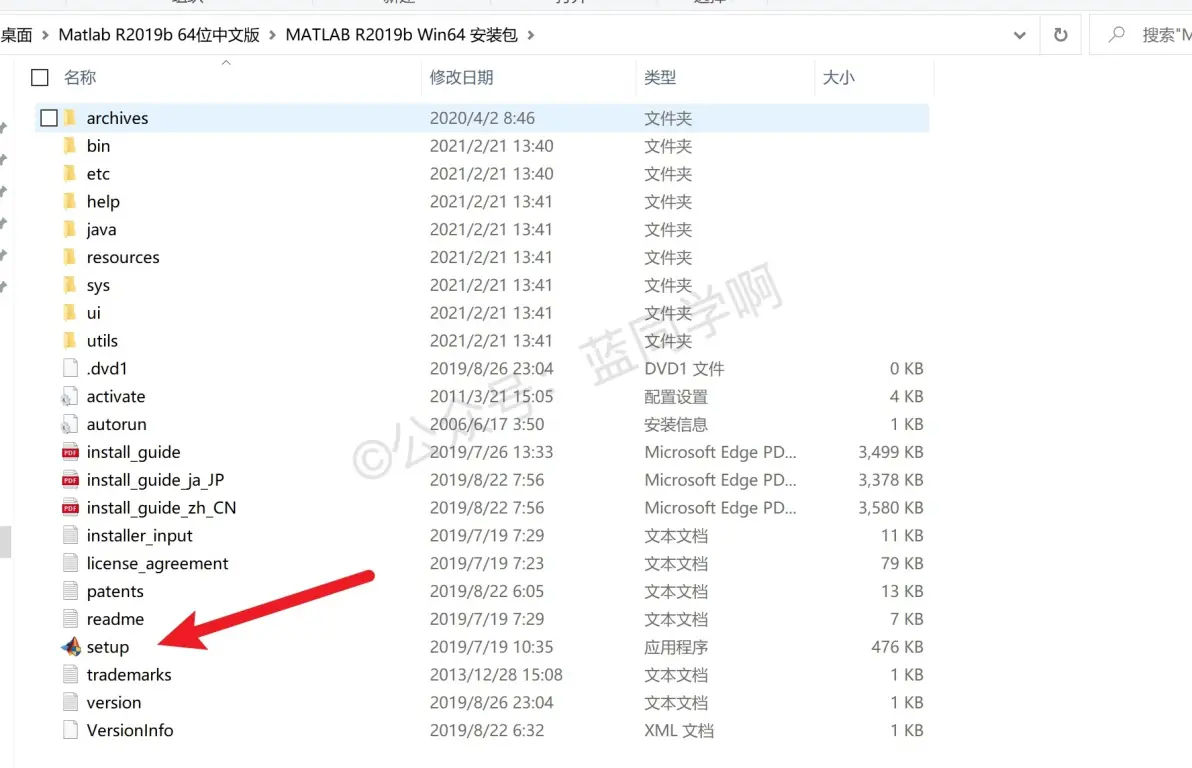The image size is (1192, 768).
Task: Click the utils folder icon
Action: click(70, 341)
